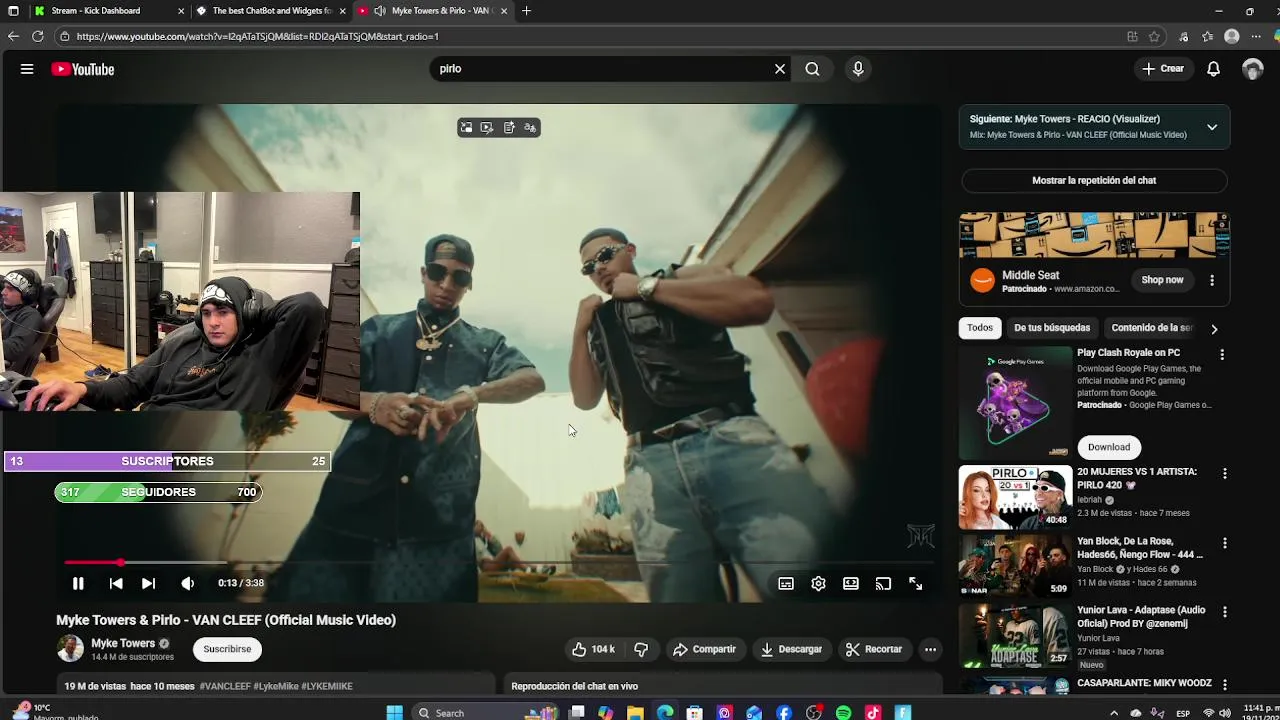The width and height of the screenshot is (1280, 720).
Task: Pause the video with the pause button
Action: pyautogui.click(x=78, y=583)
